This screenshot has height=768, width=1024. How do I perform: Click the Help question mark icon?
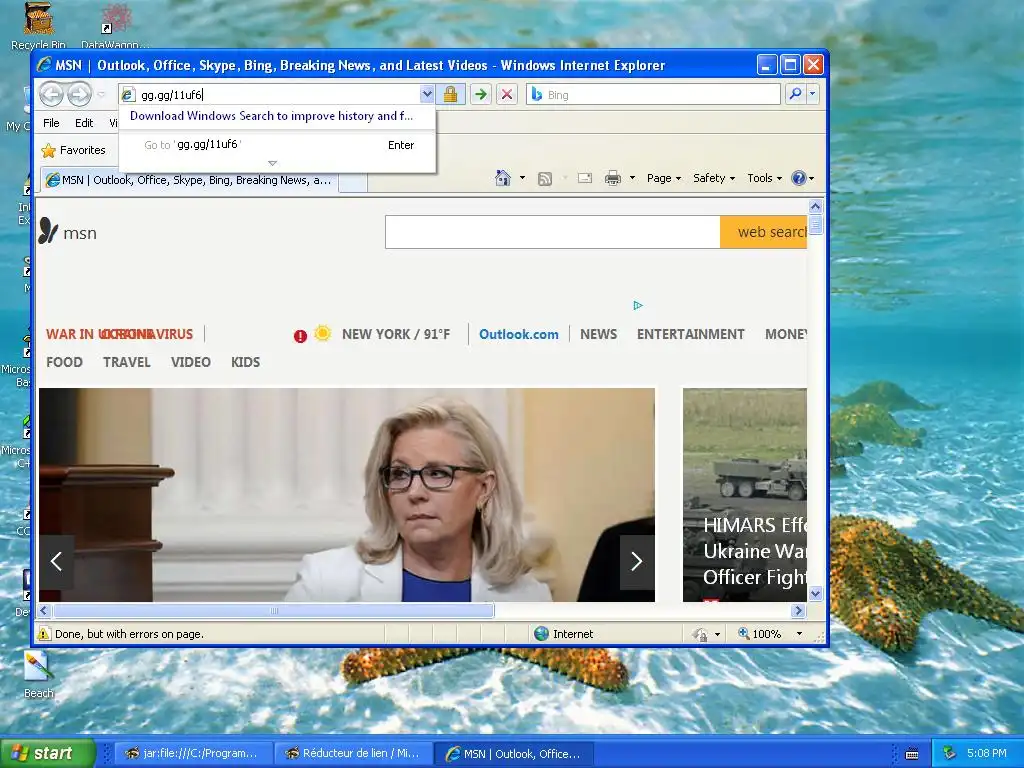(798, 178)
